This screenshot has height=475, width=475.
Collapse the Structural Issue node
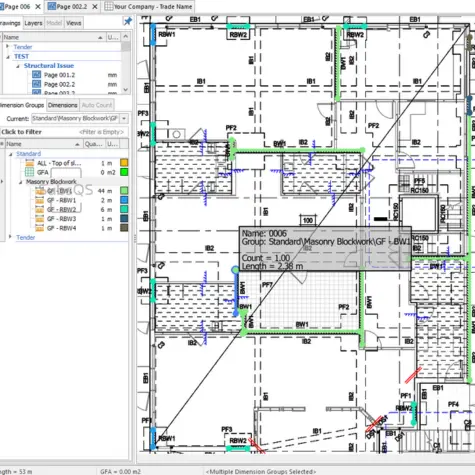pyautogui.click(x=18, y=66)
